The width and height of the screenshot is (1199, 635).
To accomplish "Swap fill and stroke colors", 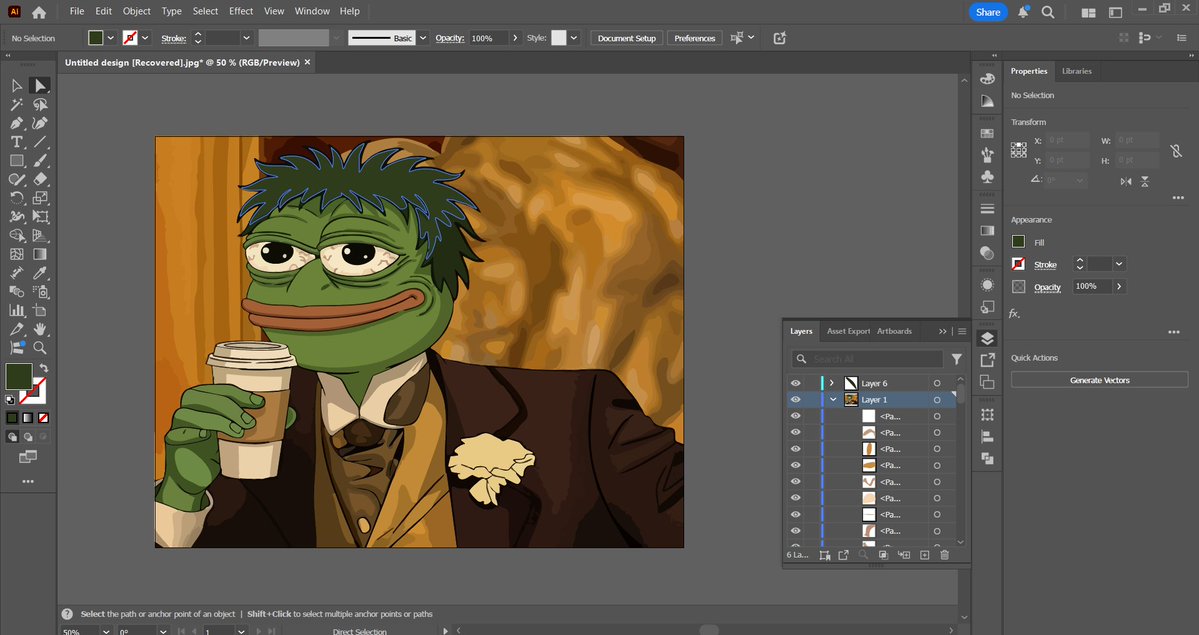I will pos(44,368).
